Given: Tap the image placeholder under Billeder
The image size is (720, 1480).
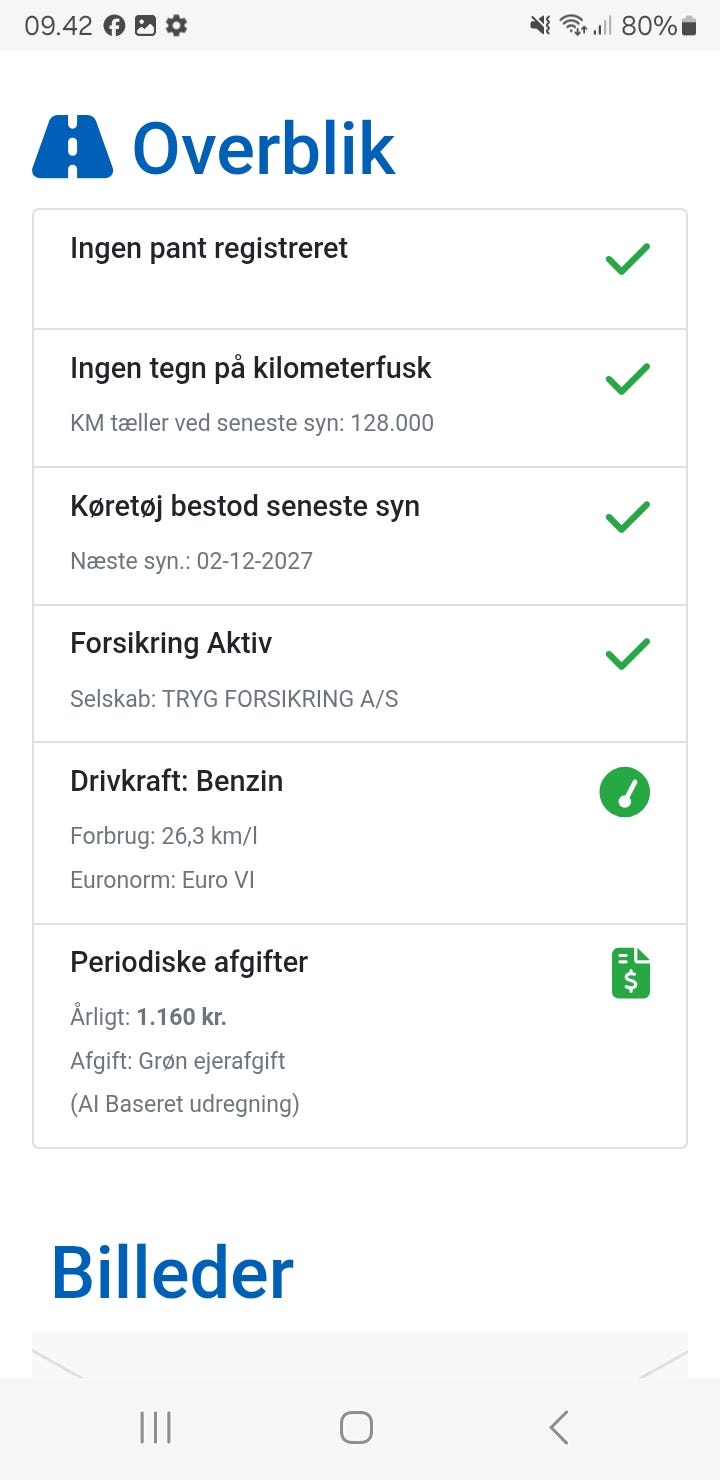Looking at the screenshot, I should (360, 1355).
